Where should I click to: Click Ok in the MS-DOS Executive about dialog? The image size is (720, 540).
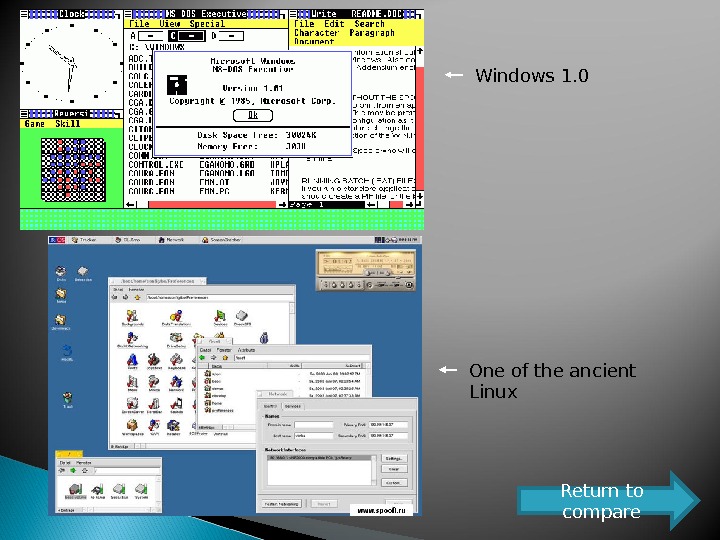click(253, 115)
